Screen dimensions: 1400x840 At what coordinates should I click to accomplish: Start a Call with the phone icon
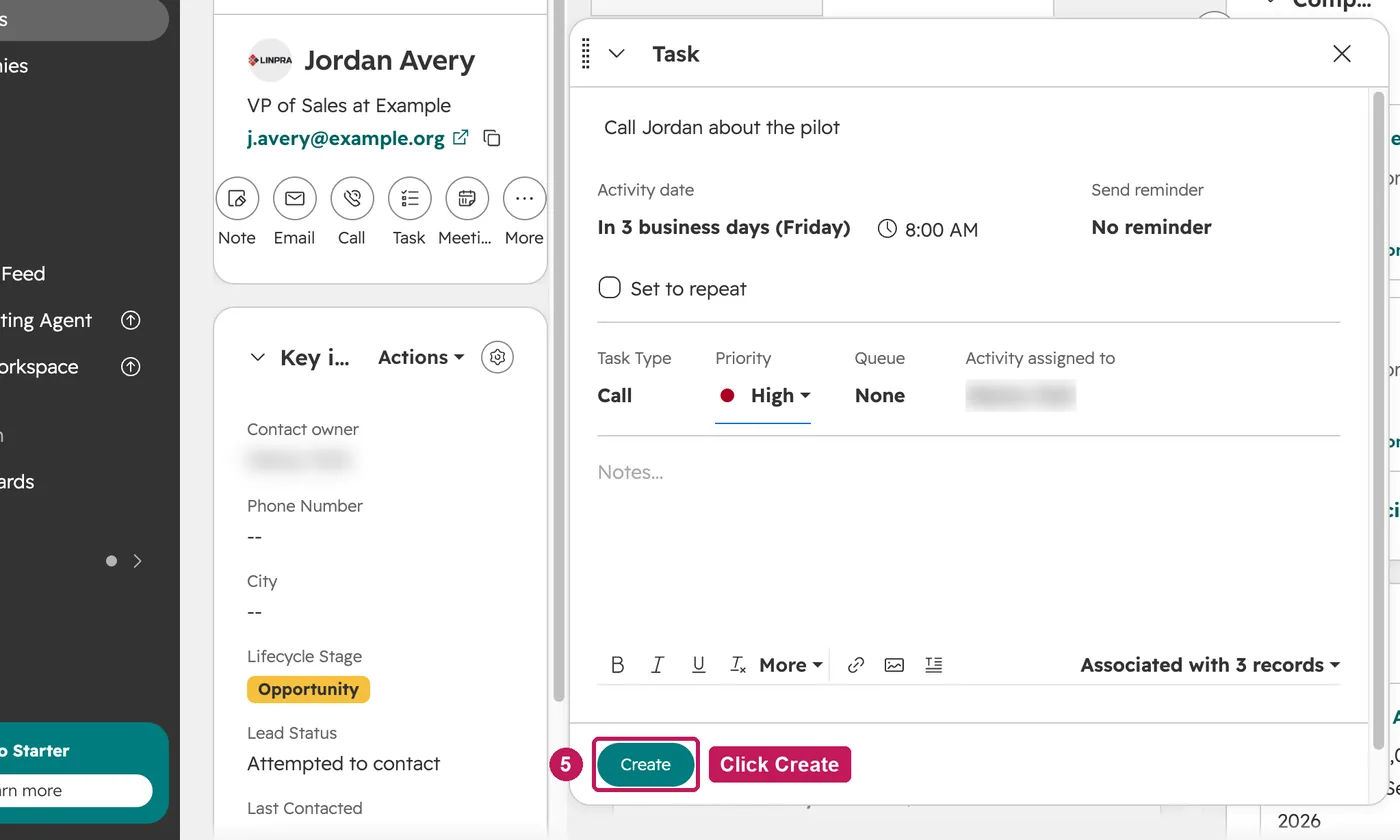pyautogui.click(x=352, y=199)
